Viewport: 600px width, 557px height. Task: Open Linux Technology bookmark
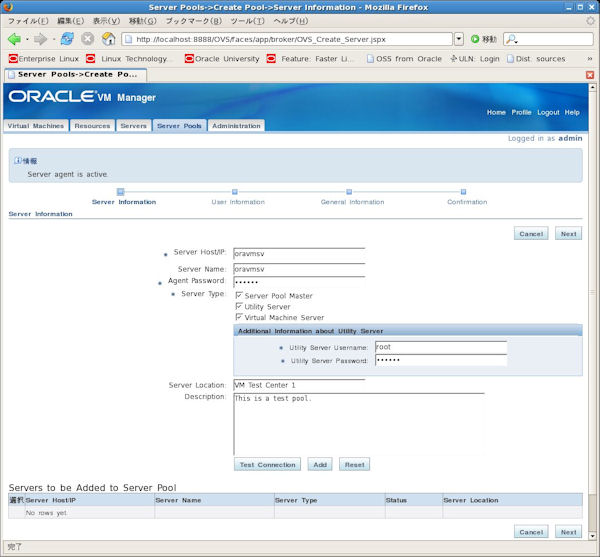129,59
